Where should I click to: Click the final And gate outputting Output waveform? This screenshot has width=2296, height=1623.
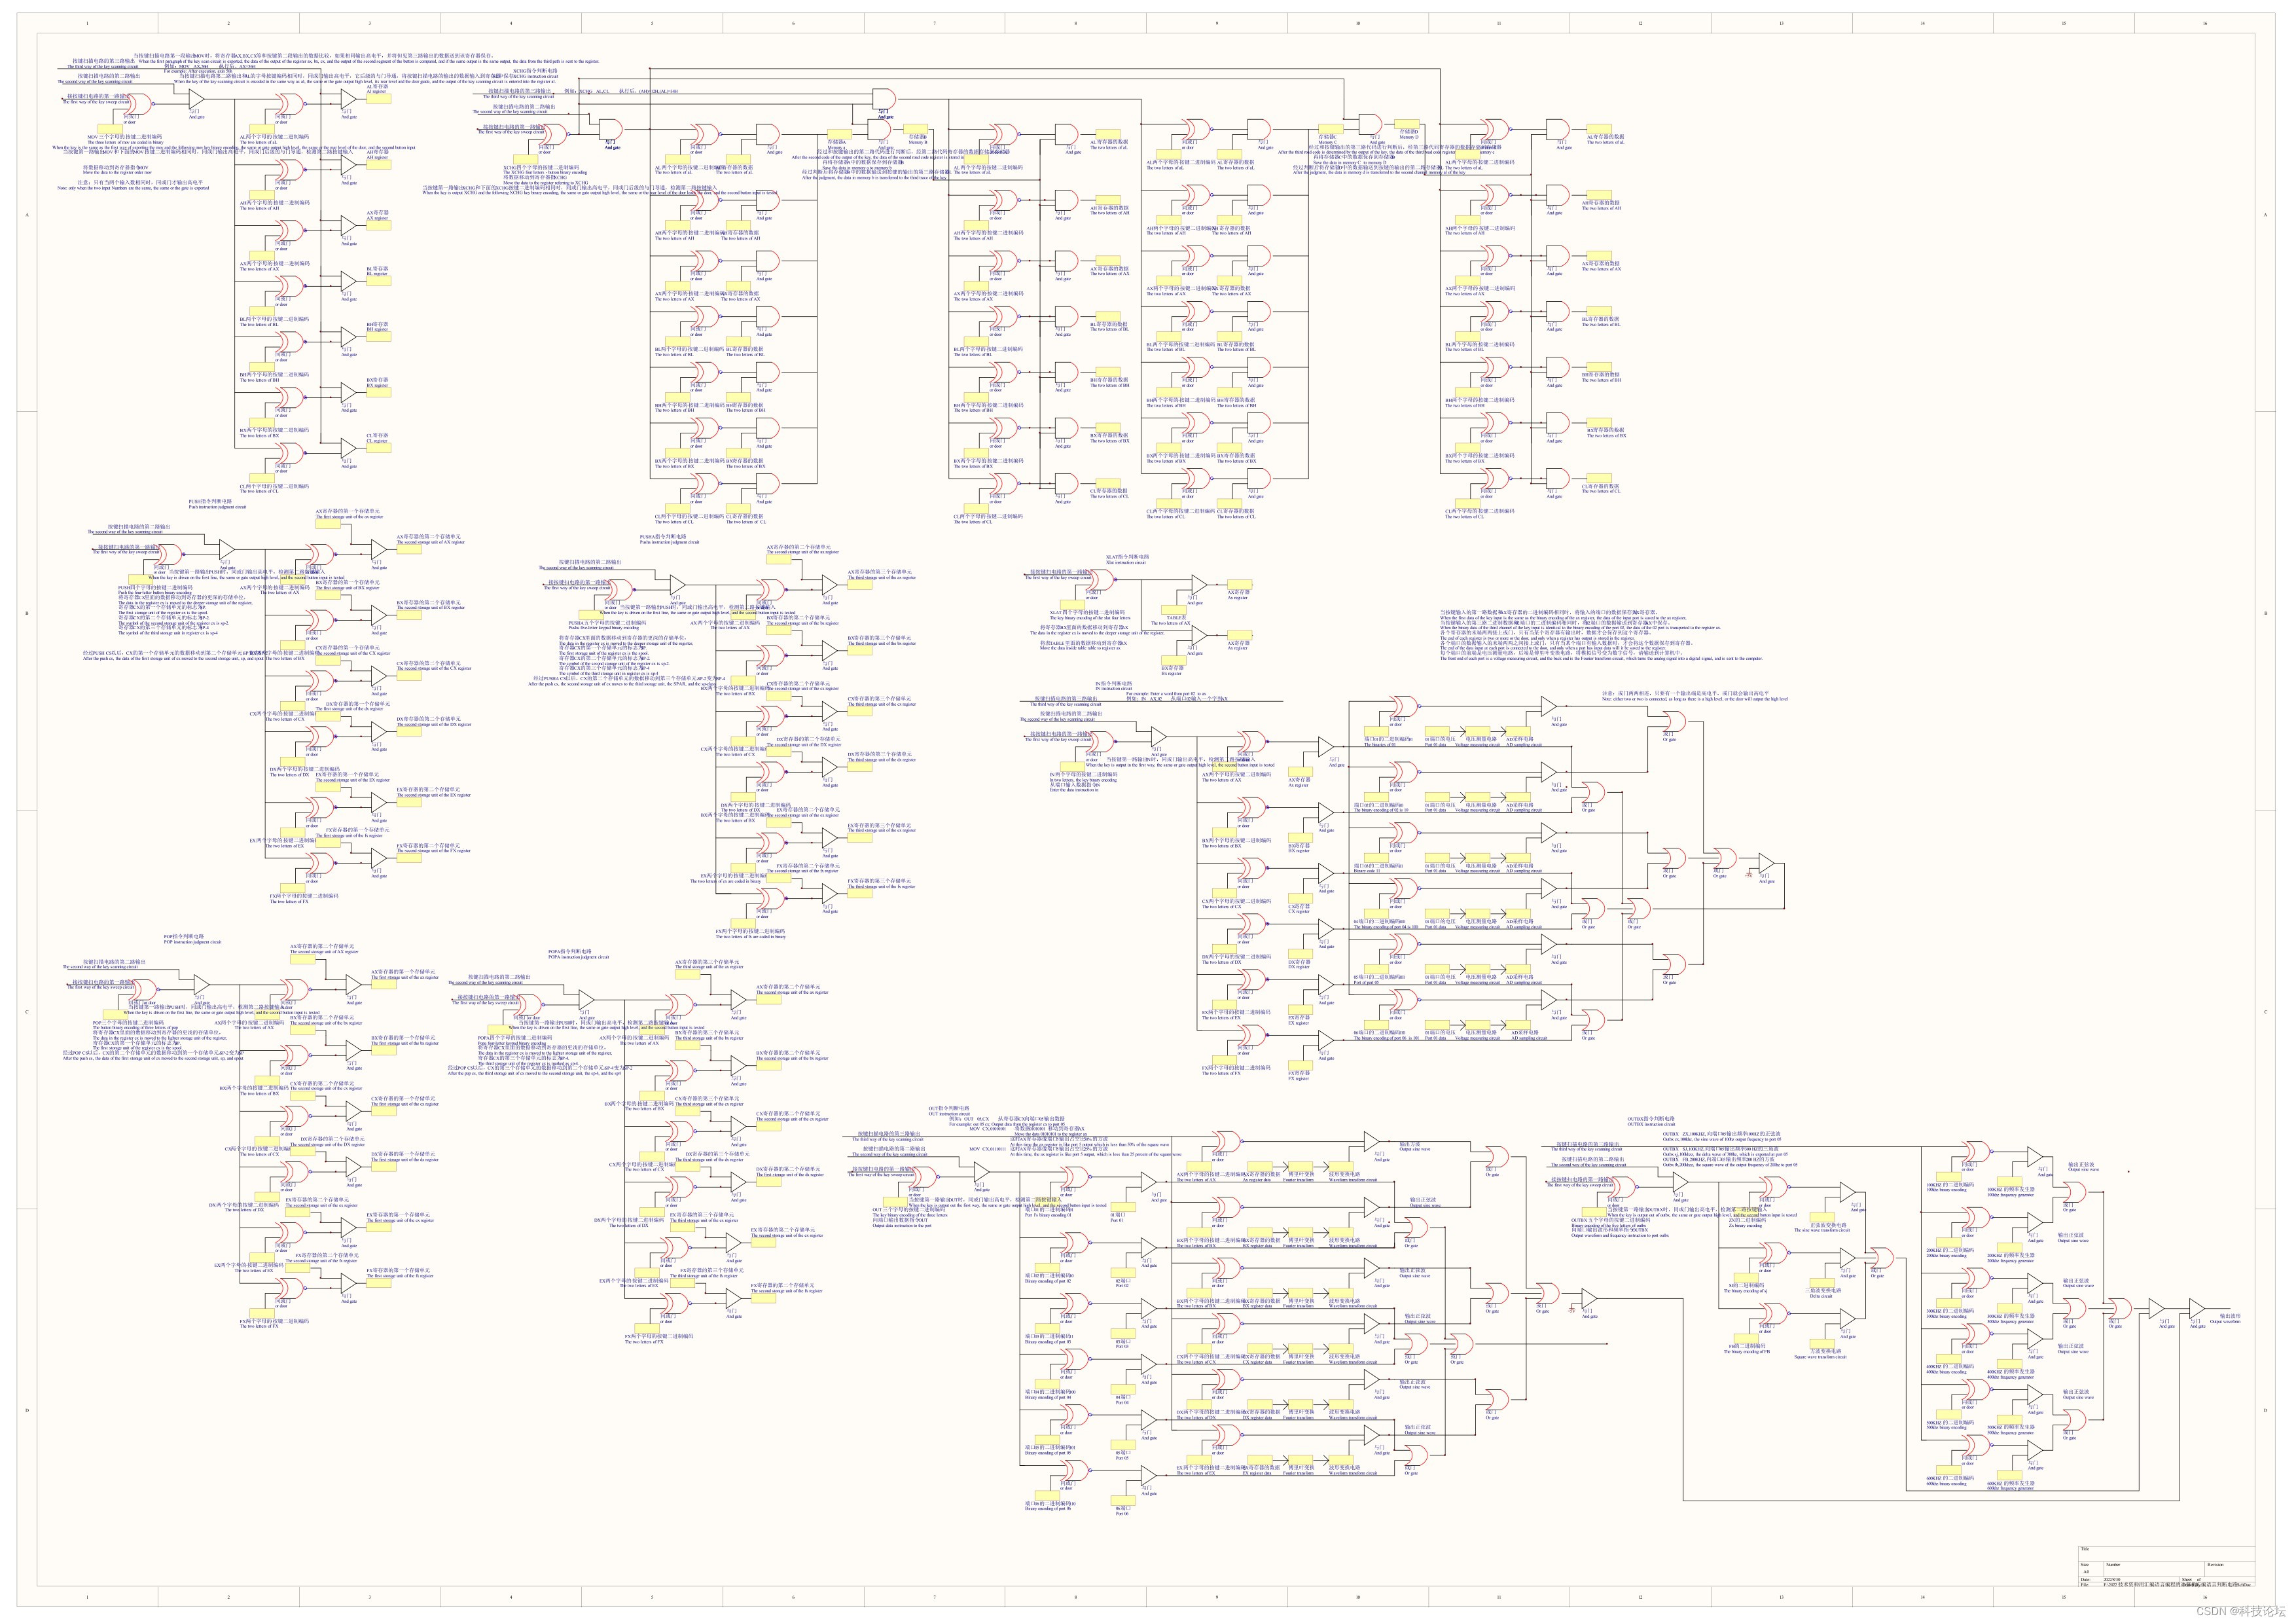[2197, 1308]
